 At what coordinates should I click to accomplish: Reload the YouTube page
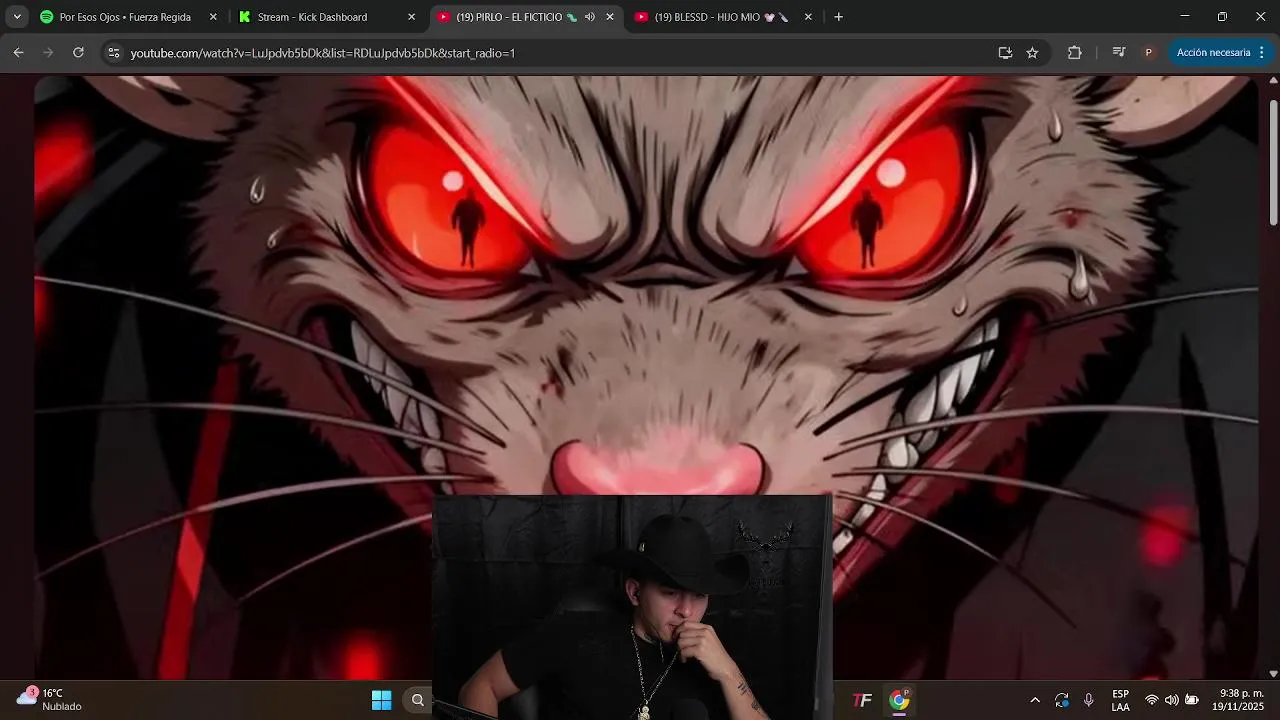click(78, 53)
